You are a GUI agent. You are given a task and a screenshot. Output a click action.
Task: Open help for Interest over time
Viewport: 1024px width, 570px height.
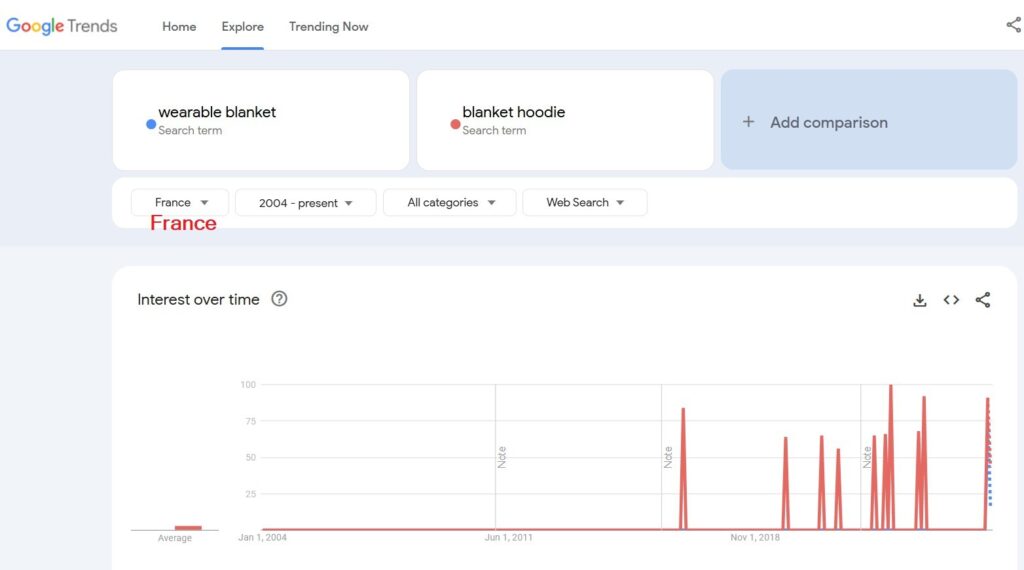279,299
